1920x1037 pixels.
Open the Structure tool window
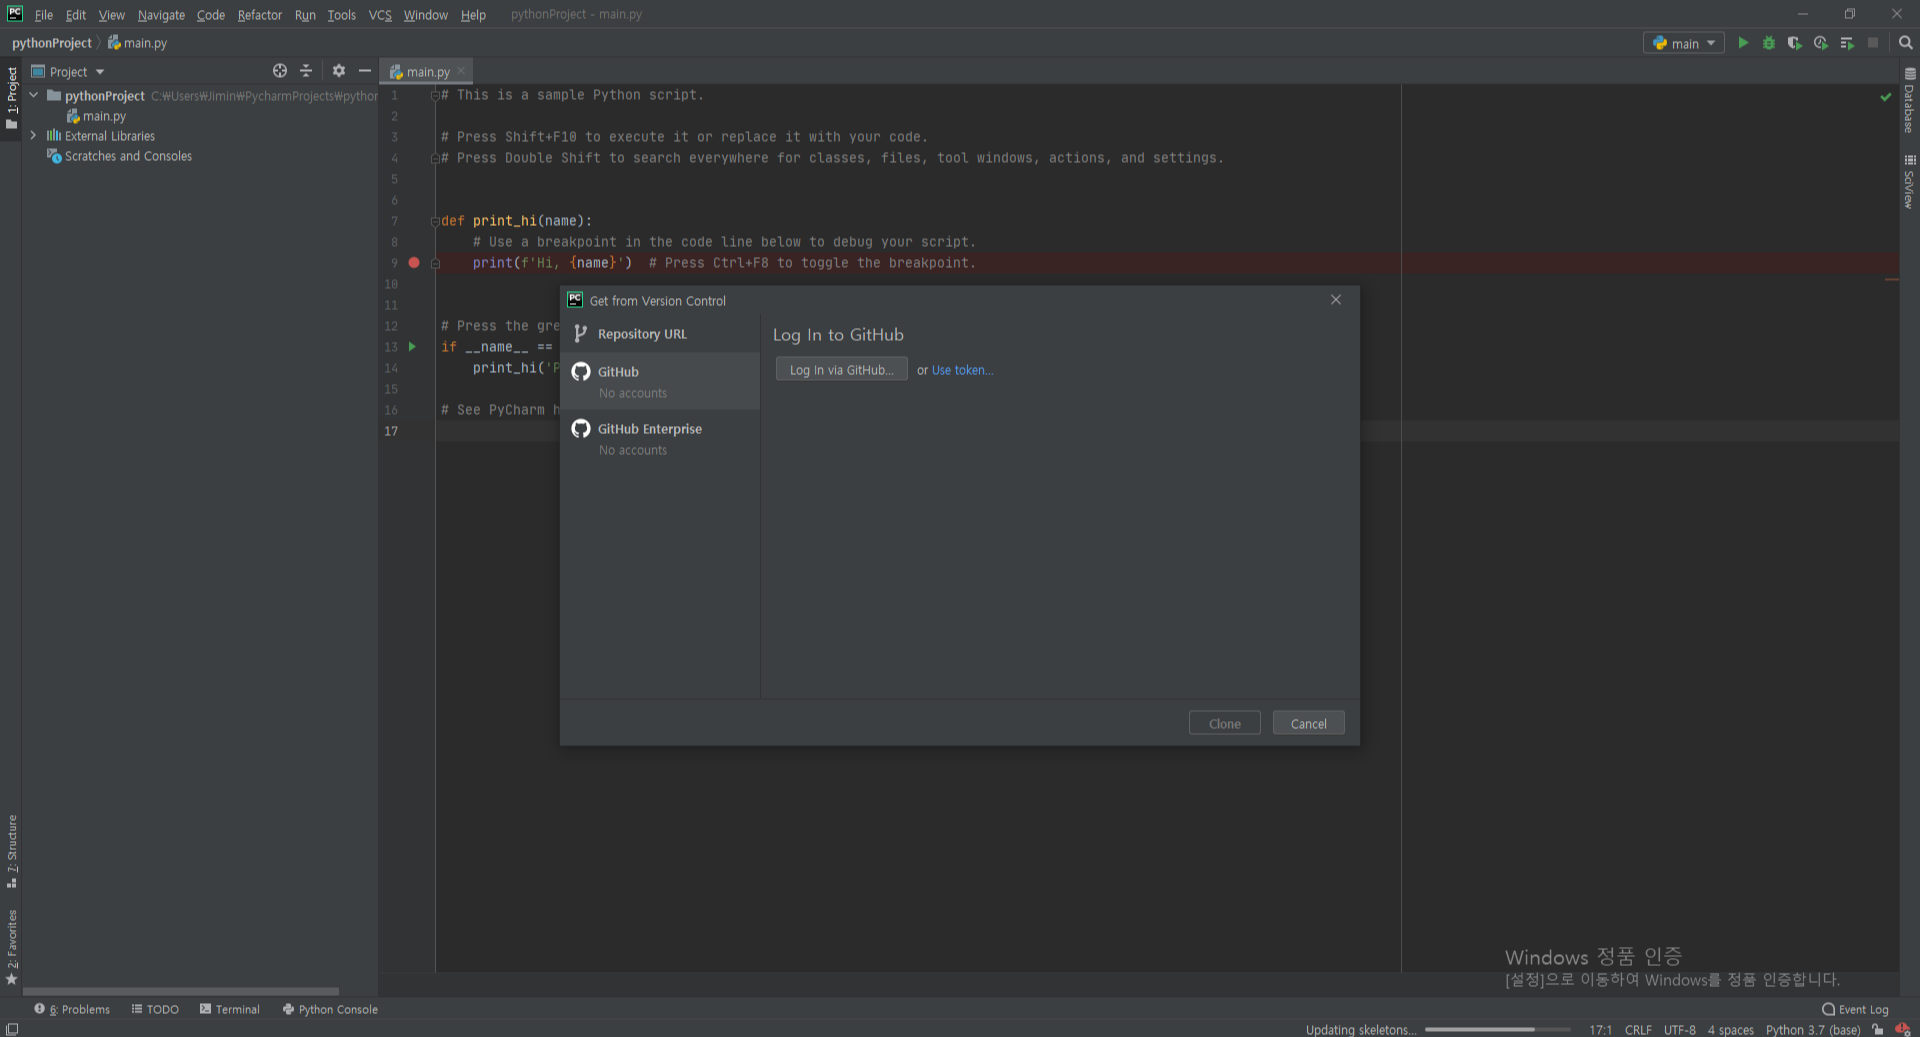pos(11,851)
